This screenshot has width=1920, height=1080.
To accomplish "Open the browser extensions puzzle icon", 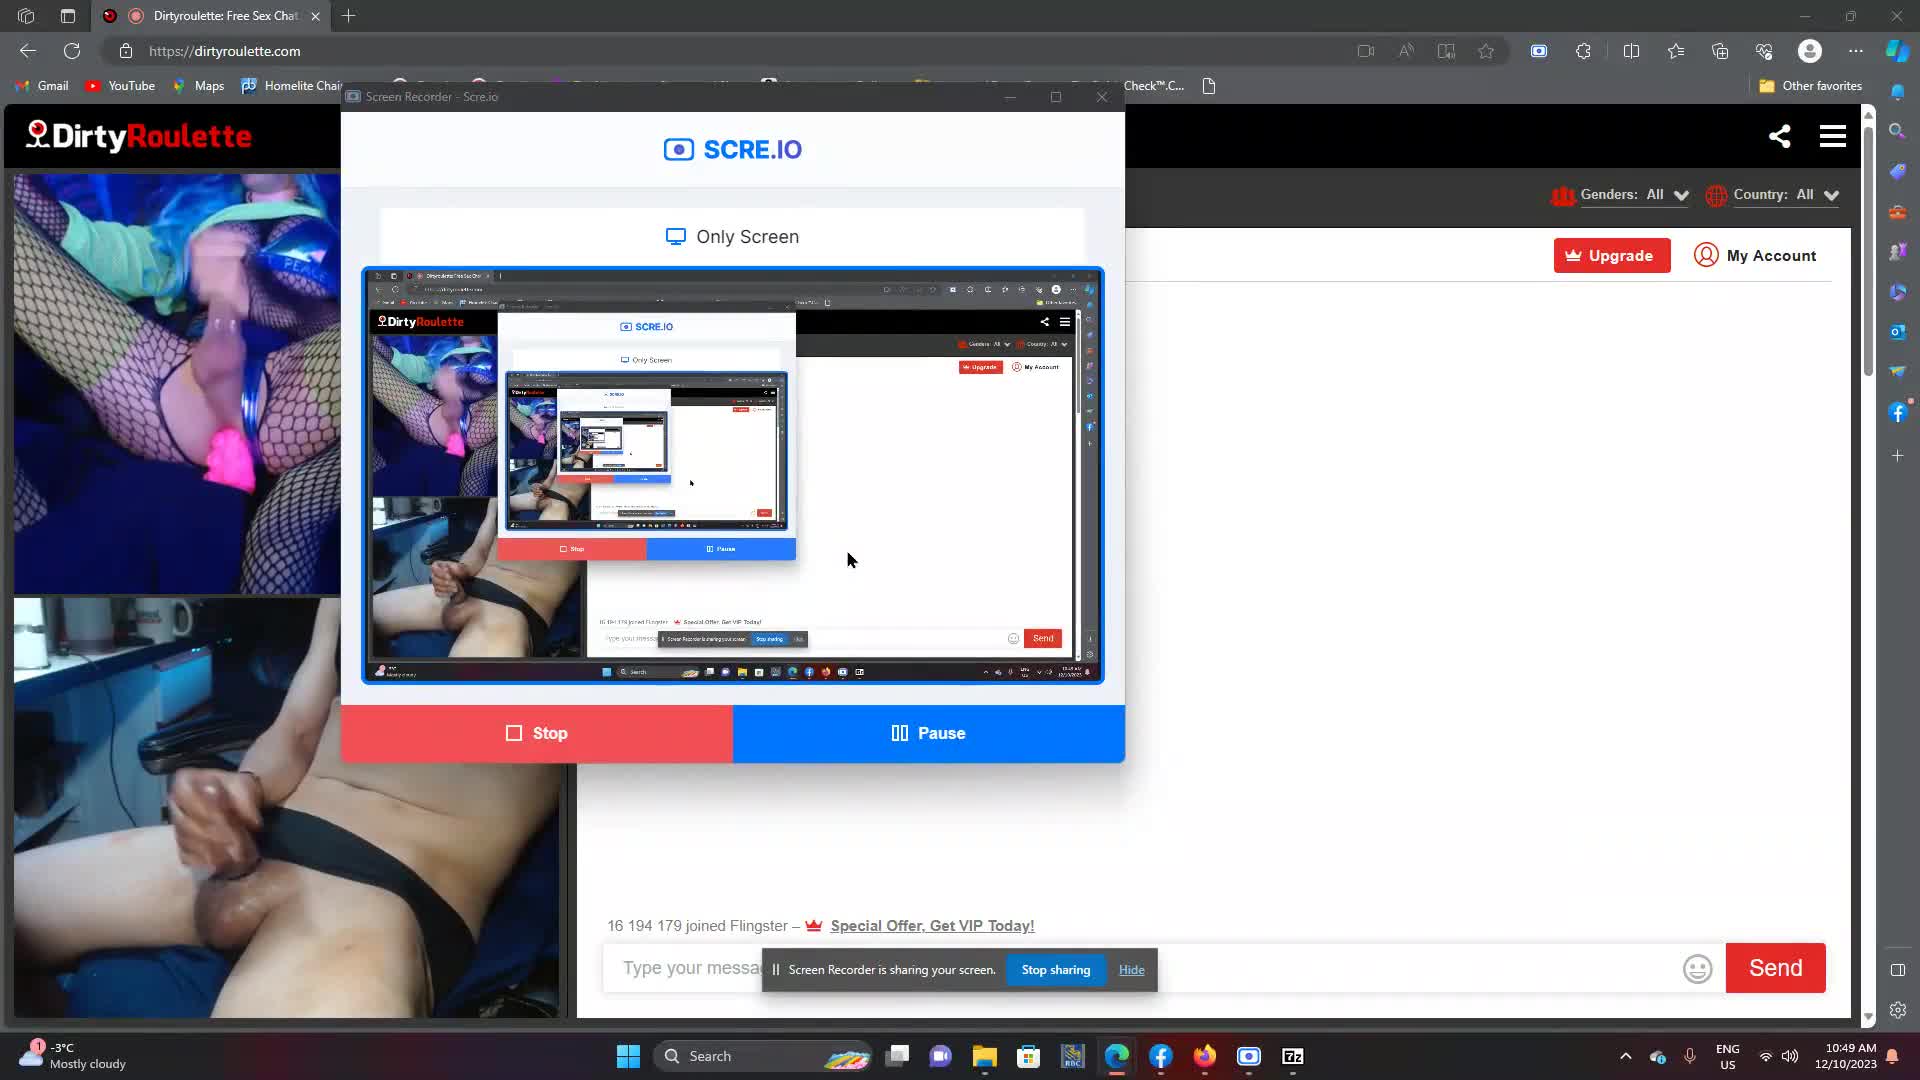I will 1583,51.
